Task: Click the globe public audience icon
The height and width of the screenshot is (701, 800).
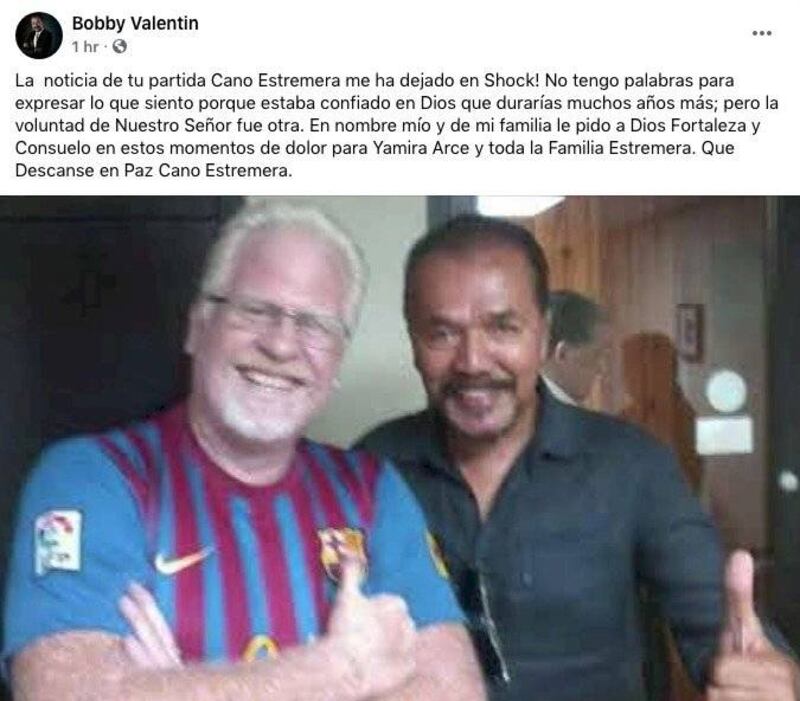Action: 119,46
